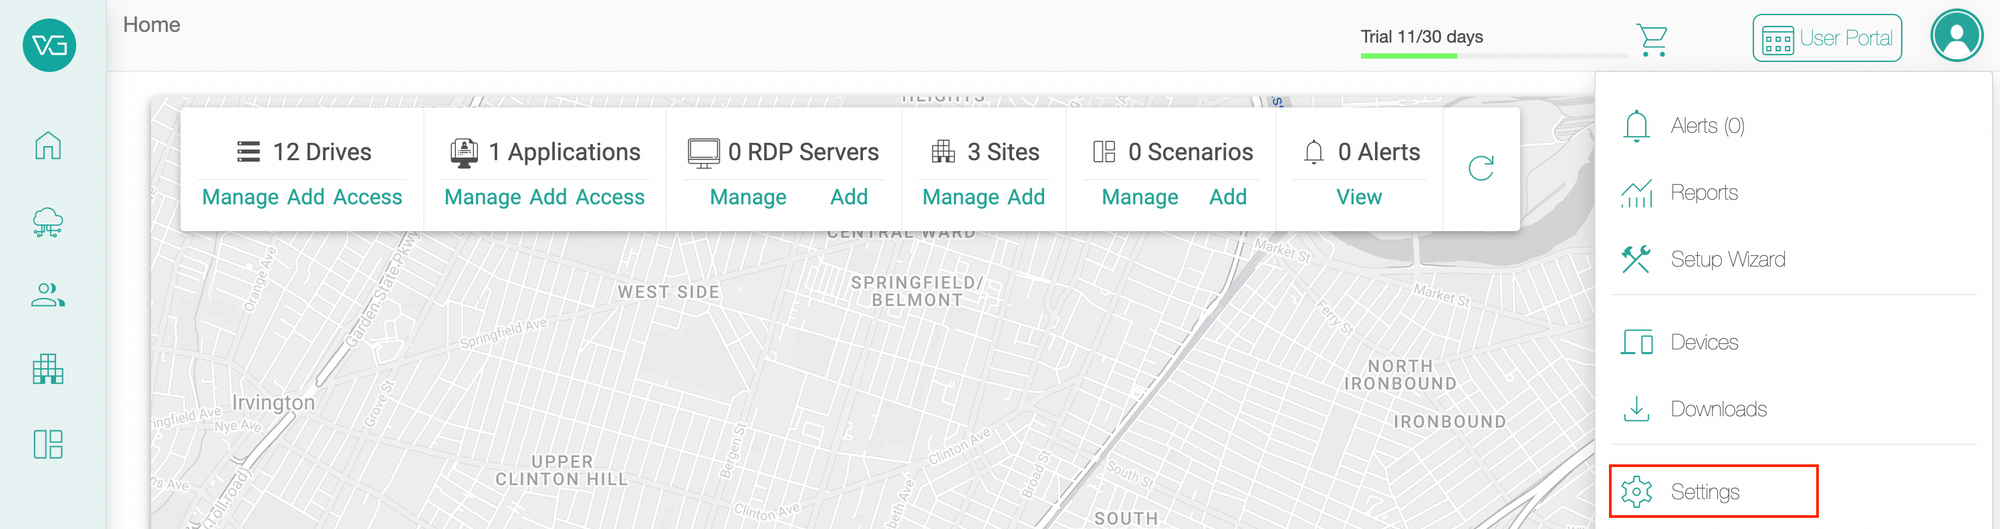
Task: Click the bell icon next to Alerts (0)
Action: pos(1636,126)
